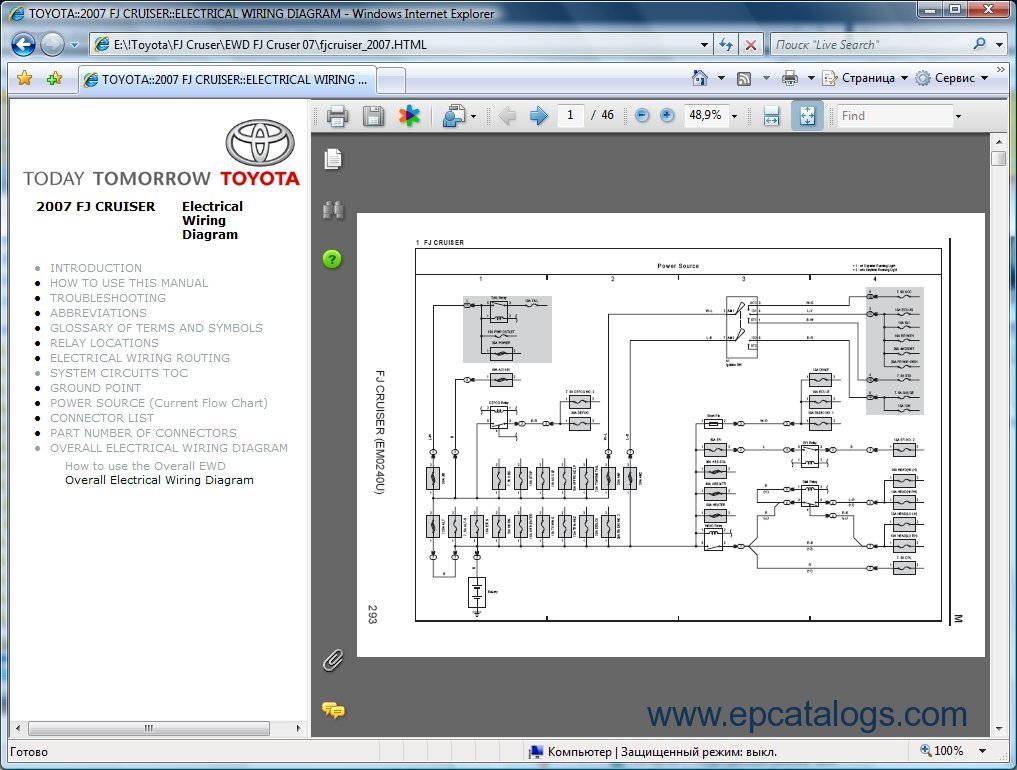
Task: Open the 48,9% zoom level dropdown
Action: 734,116
